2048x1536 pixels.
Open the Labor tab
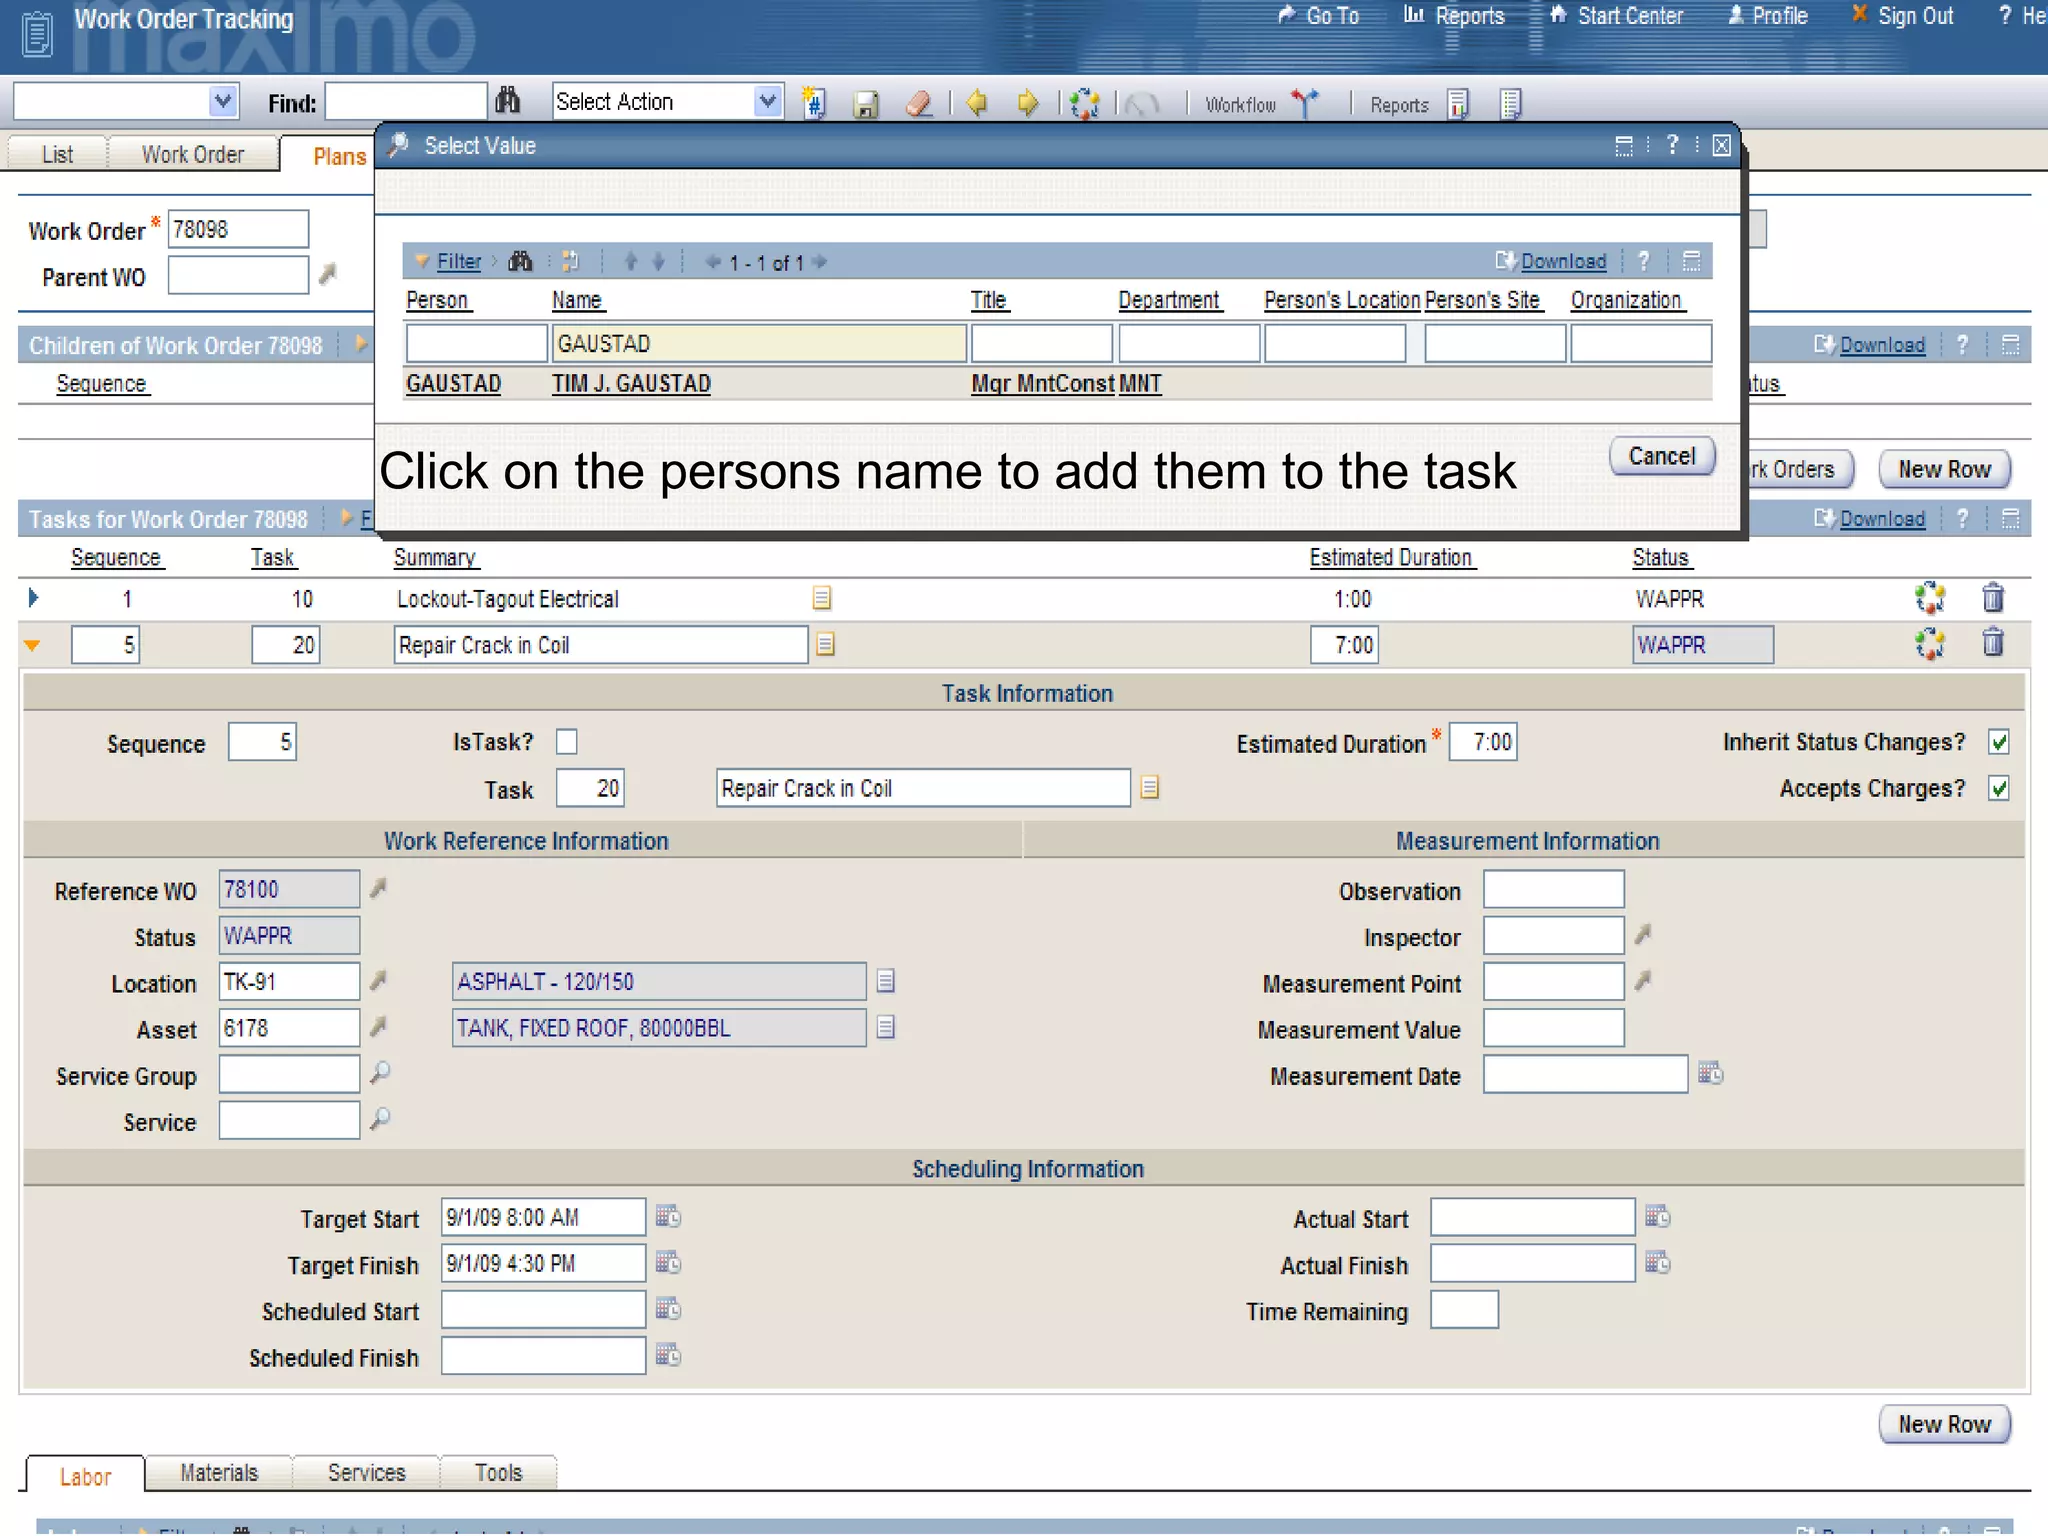85,1475
